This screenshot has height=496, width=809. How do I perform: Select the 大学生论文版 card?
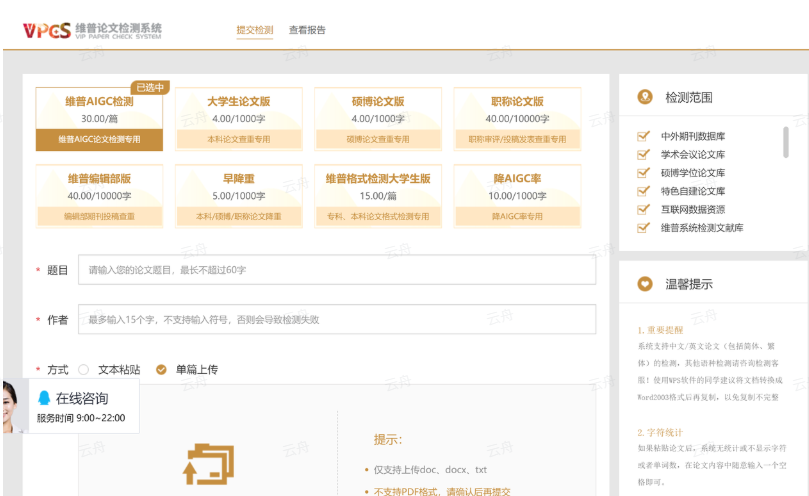[238, 119]
